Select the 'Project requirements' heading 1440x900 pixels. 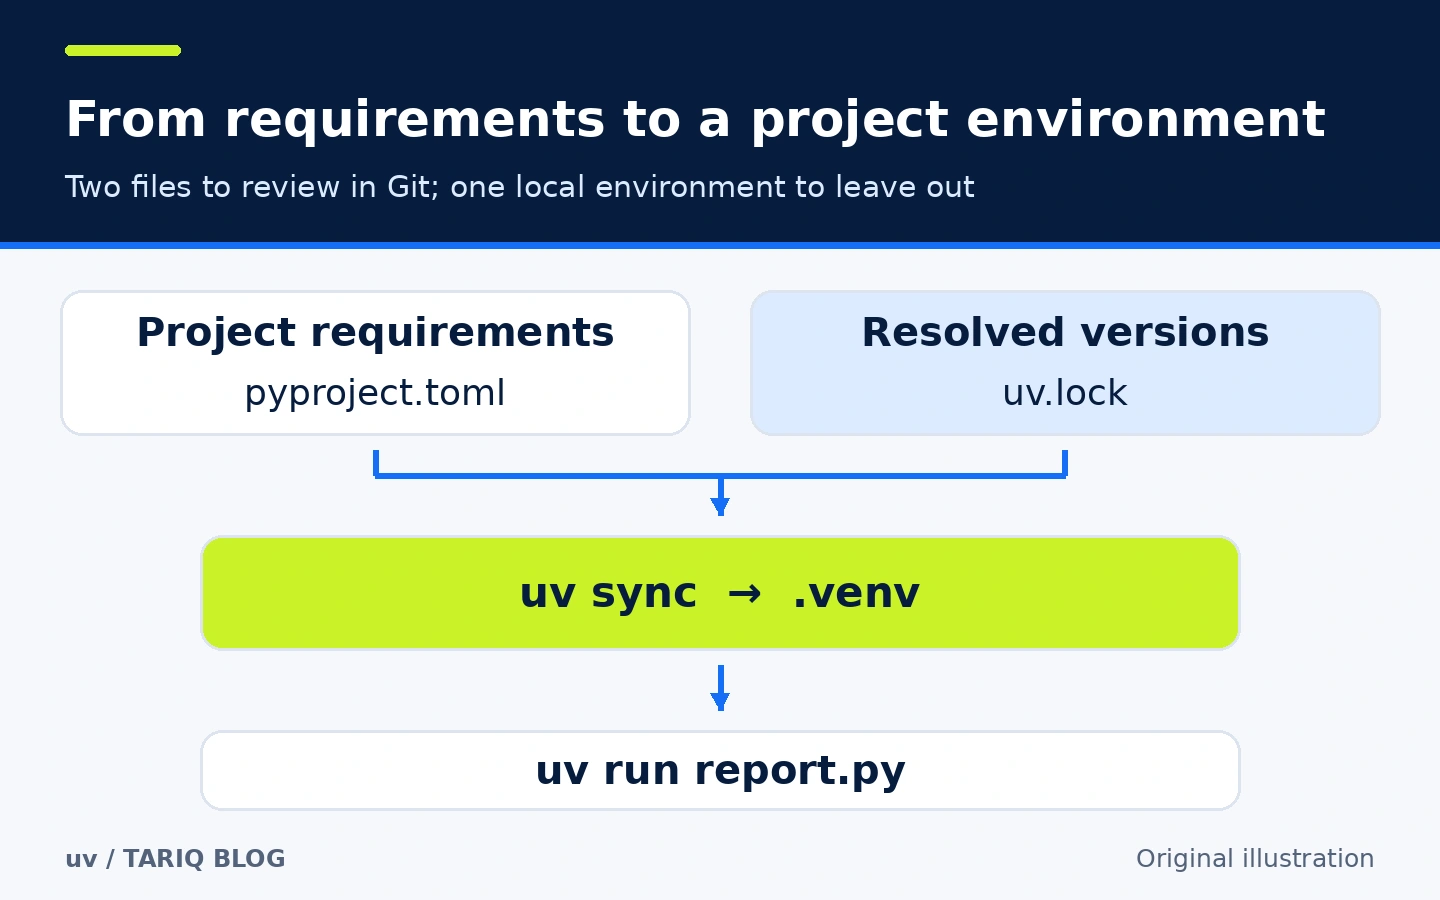click(x=375, y=333)
